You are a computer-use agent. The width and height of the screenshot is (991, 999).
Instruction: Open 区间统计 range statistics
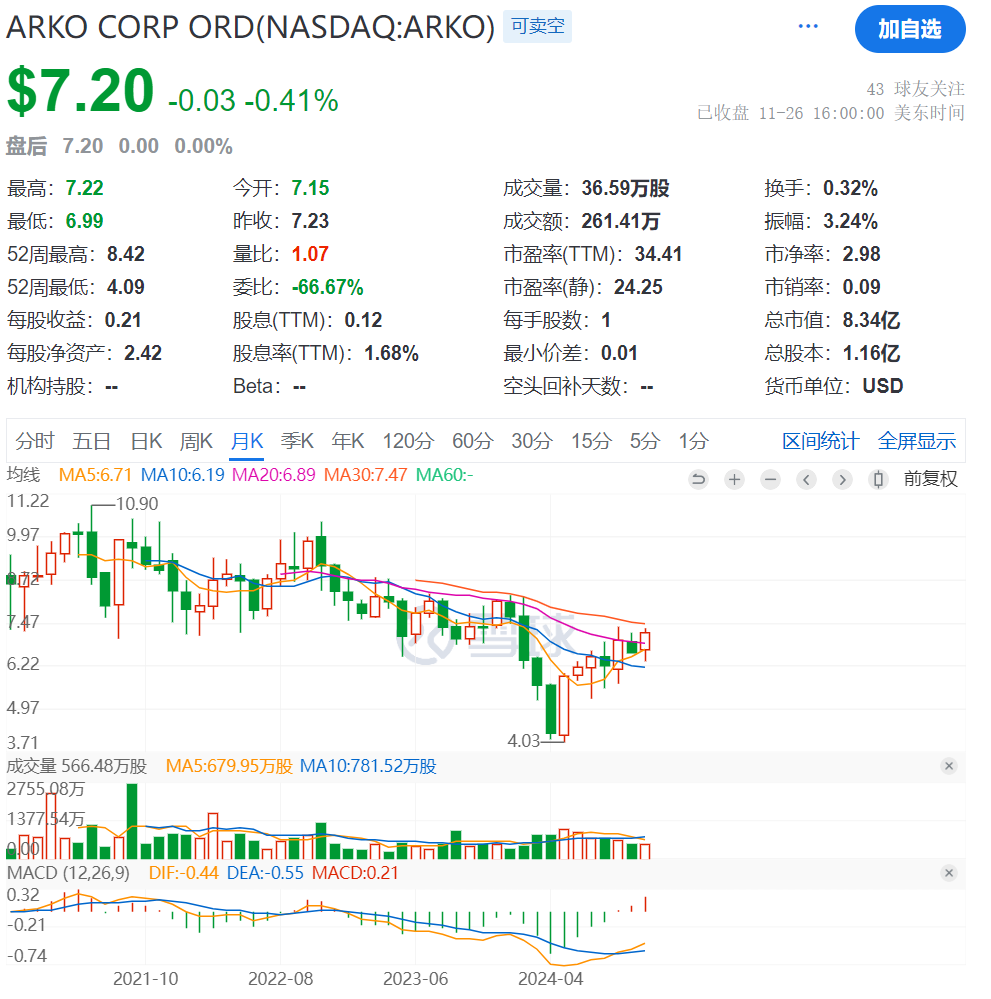click(x=820, y=441)
